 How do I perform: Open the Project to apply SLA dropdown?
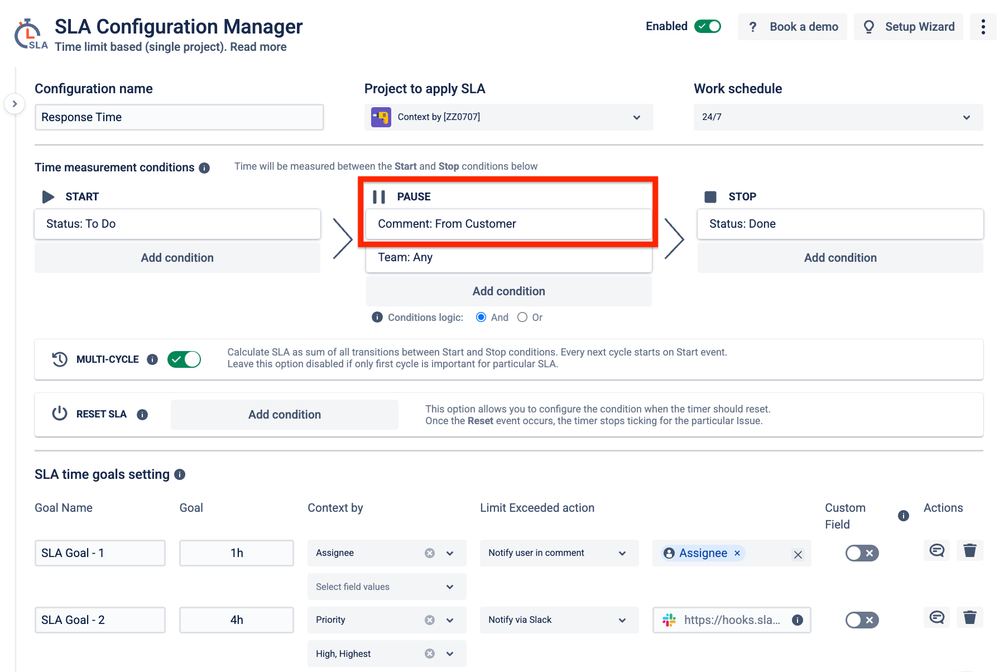pos(508,117)
